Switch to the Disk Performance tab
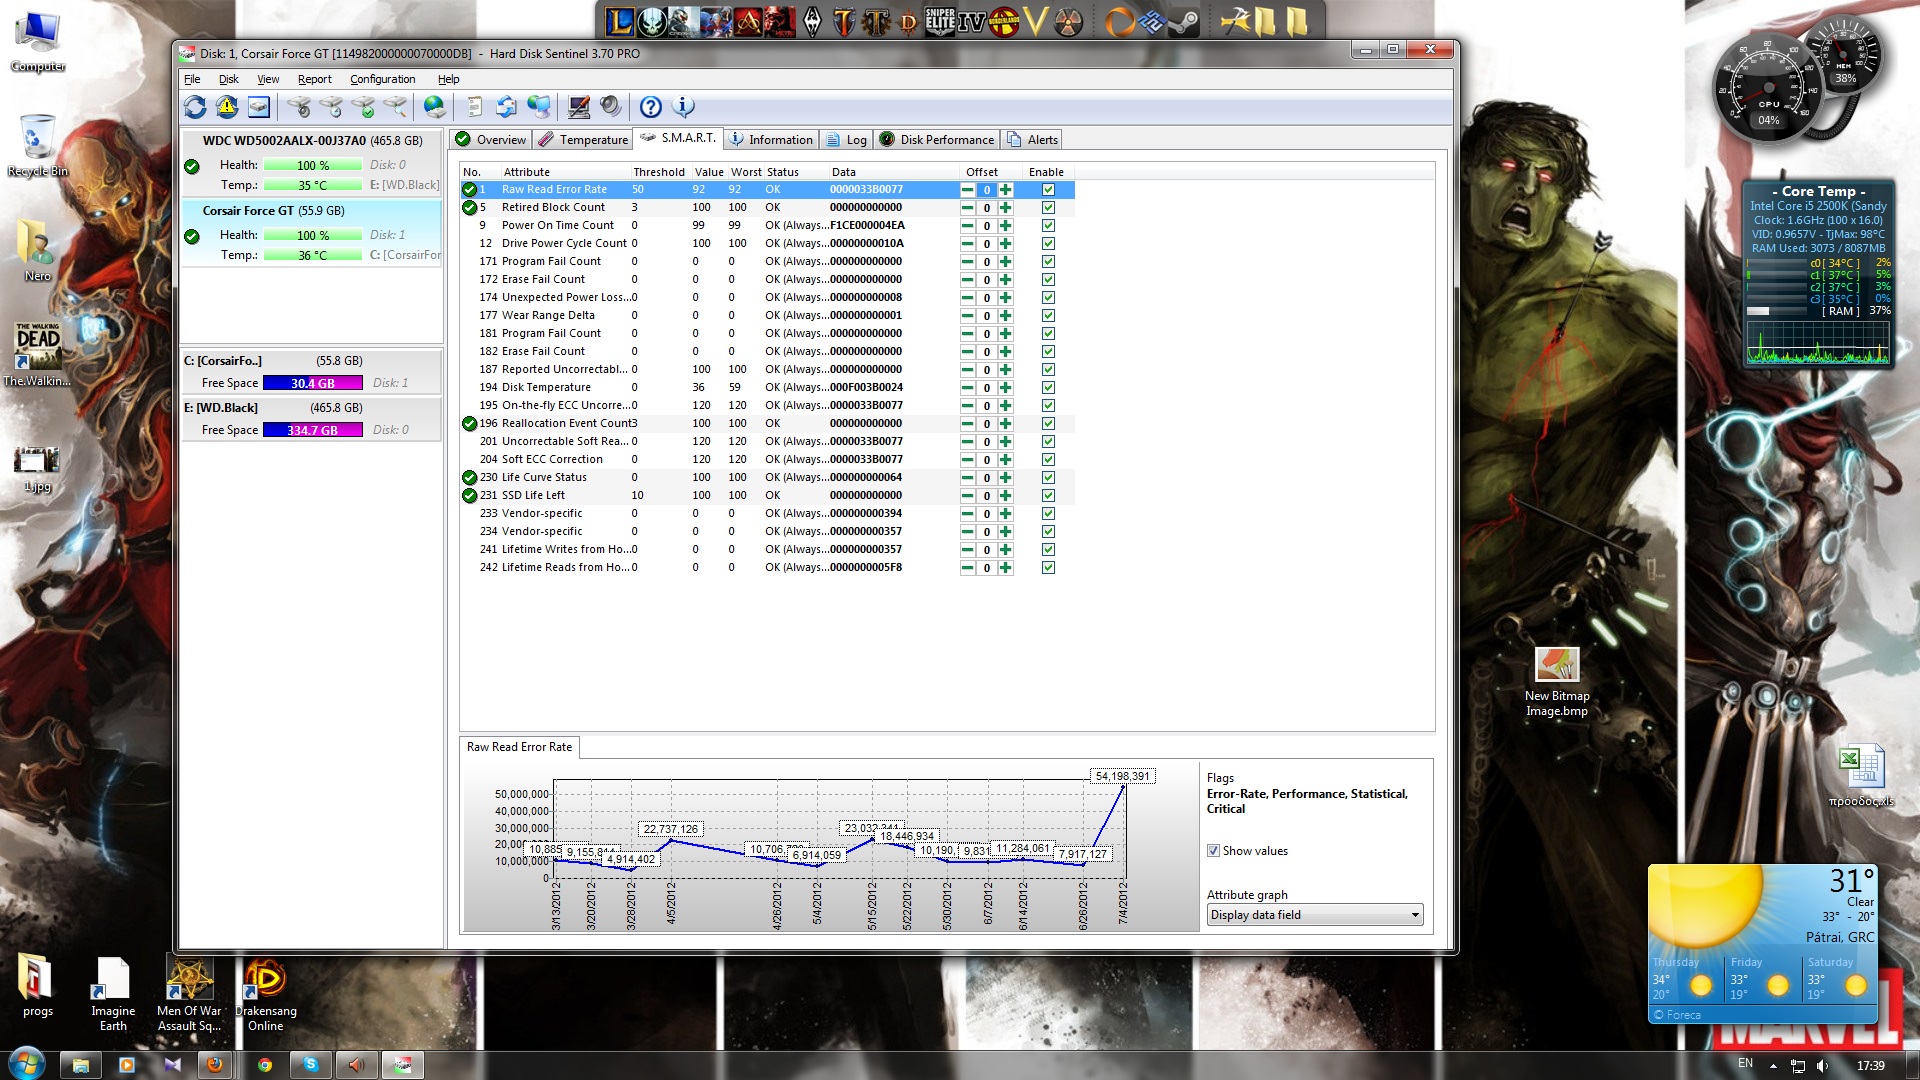Viewport: 1920px width, 1080px height. coord(937,140)
